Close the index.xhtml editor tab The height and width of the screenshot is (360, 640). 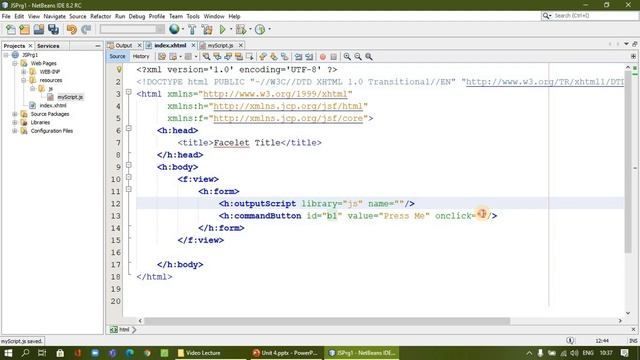193,45
